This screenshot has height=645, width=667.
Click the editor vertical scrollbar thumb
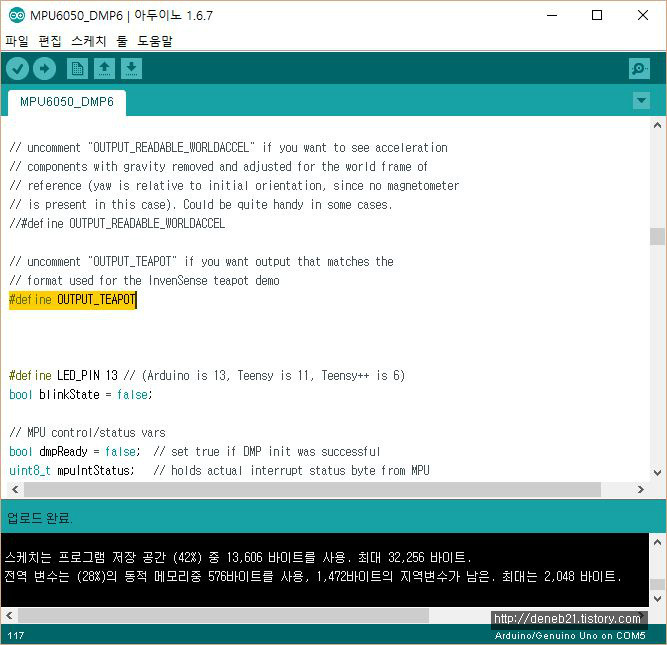coord(657,237)
